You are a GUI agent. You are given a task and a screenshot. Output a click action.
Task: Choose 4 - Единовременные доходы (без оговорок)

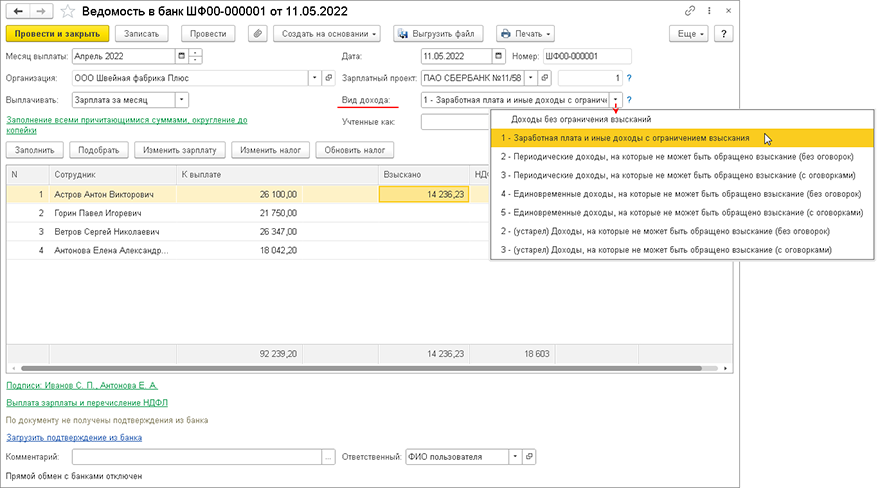pos(682,194)
